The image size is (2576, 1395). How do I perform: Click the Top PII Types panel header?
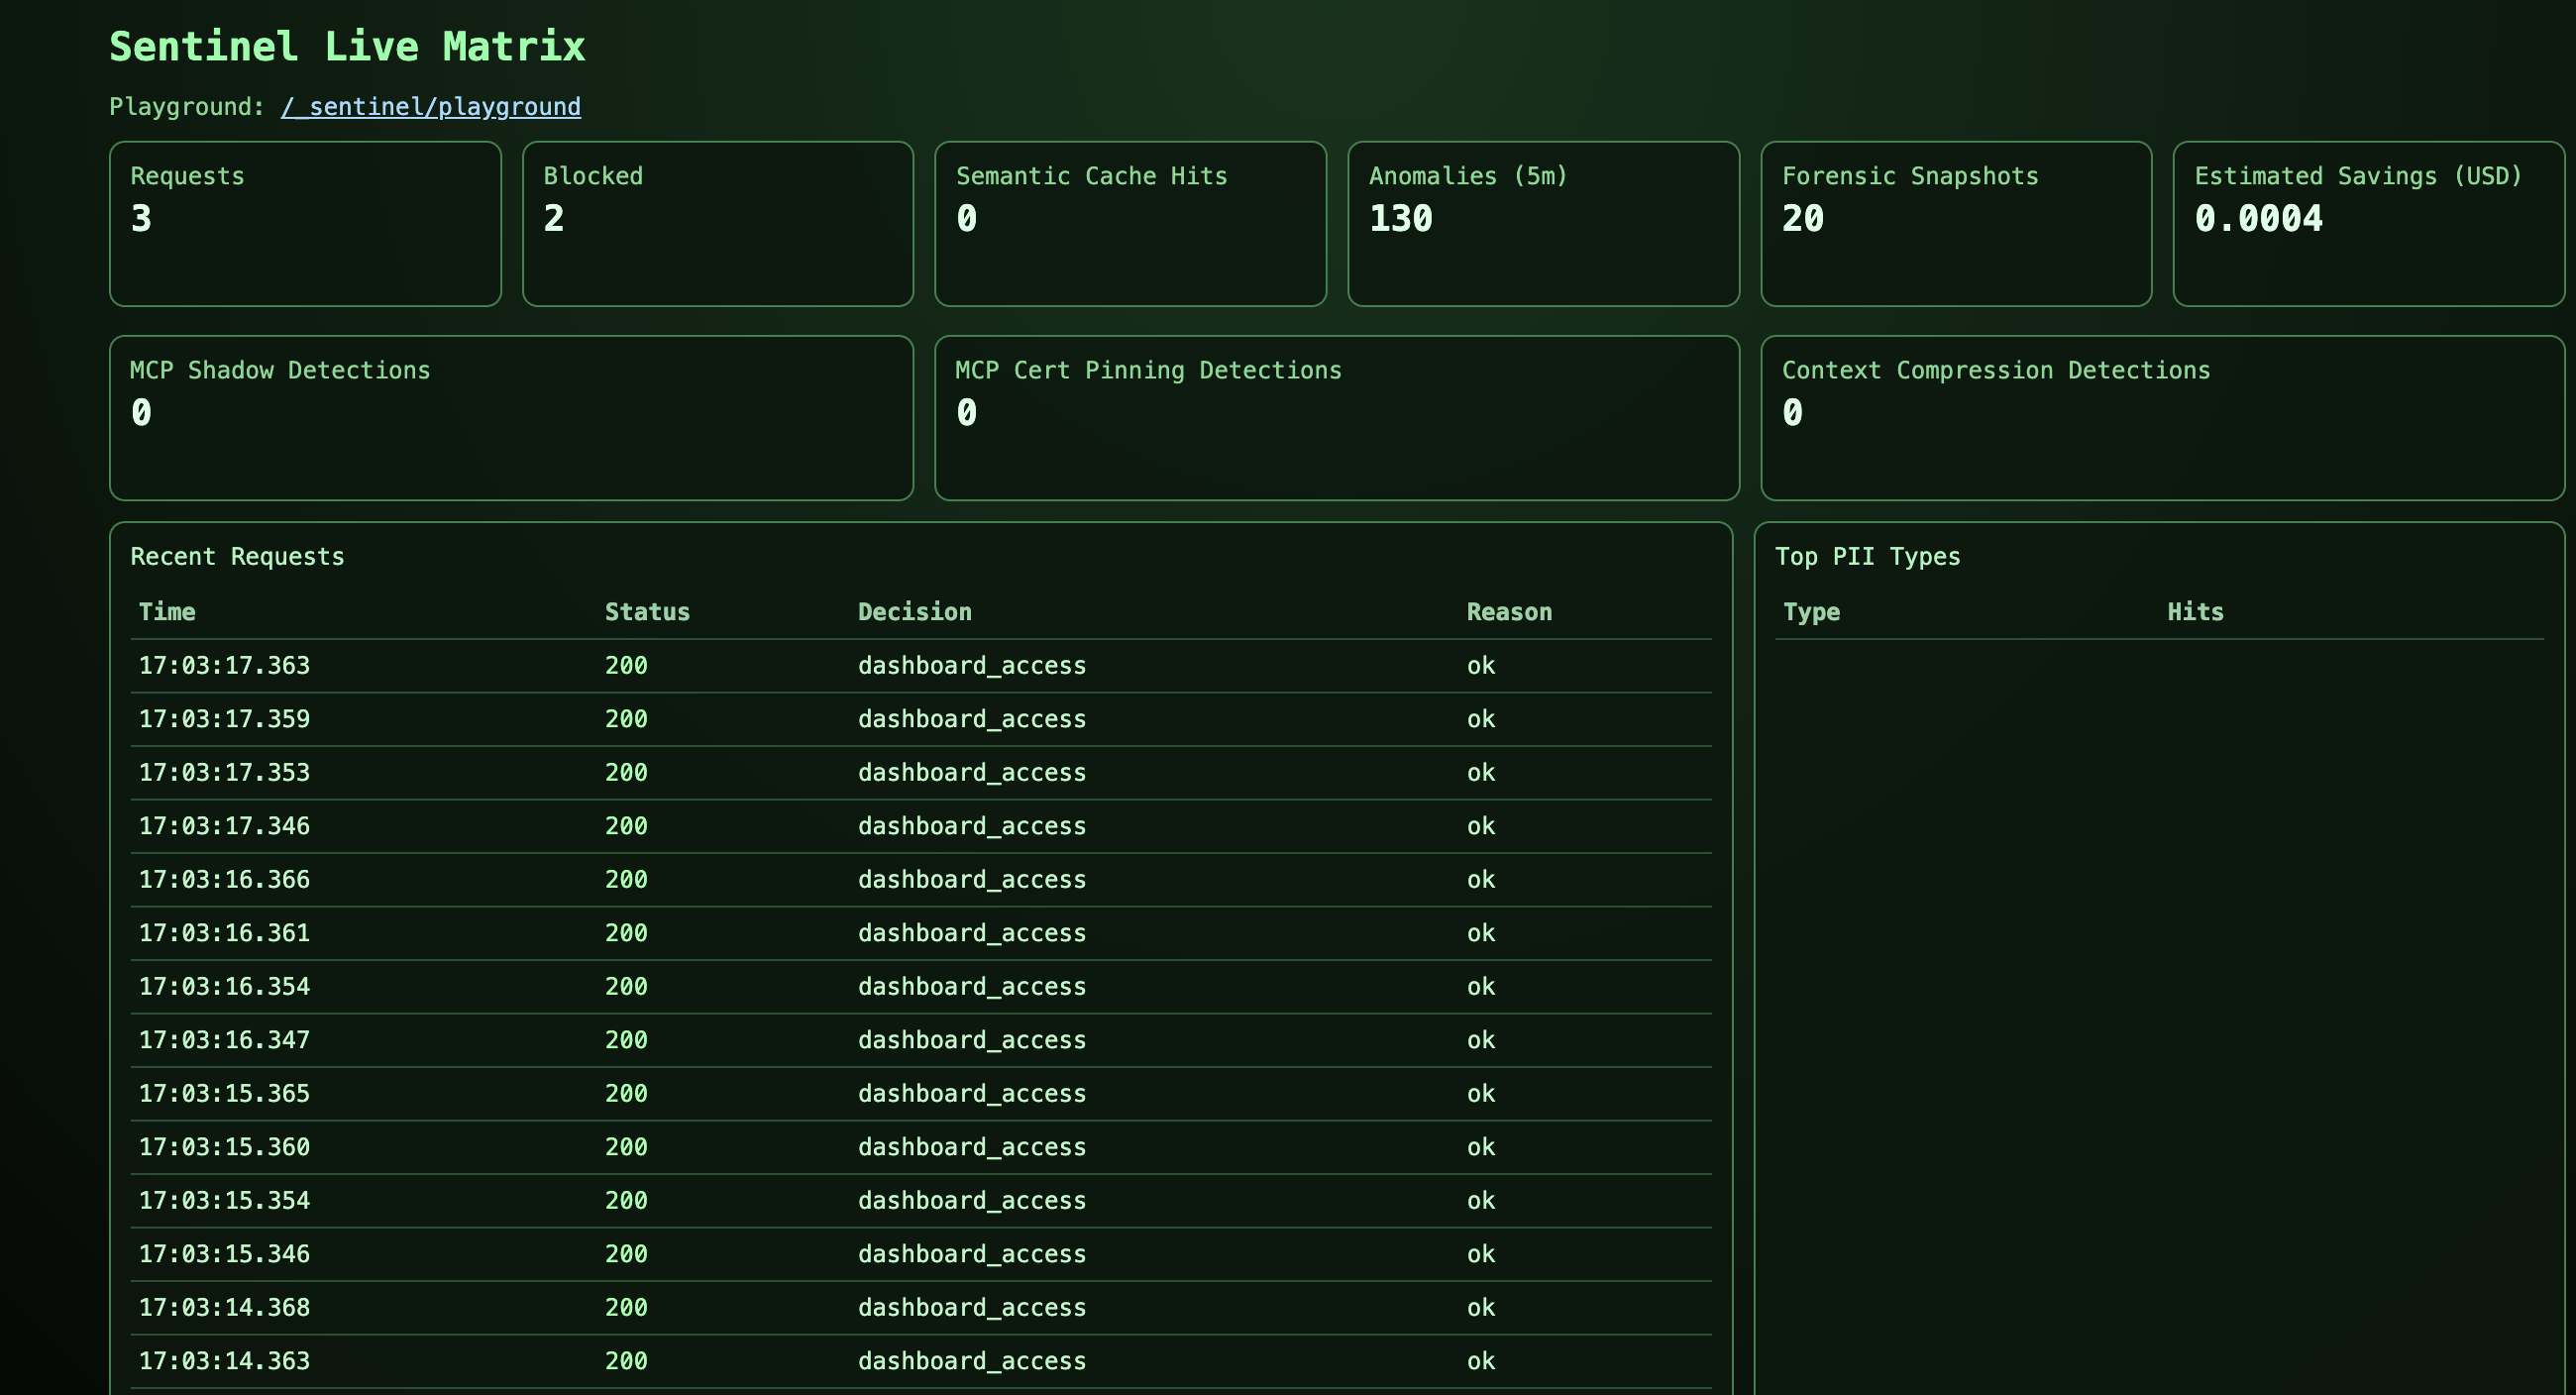coord(1866,556)
